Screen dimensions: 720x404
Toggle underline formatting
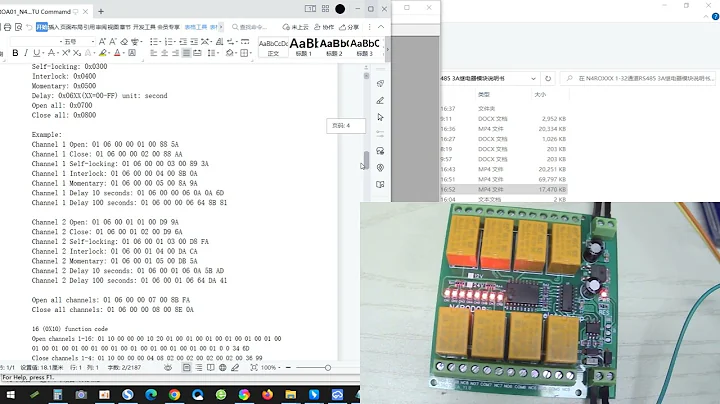pyautogui.click(x=36, y=53)
